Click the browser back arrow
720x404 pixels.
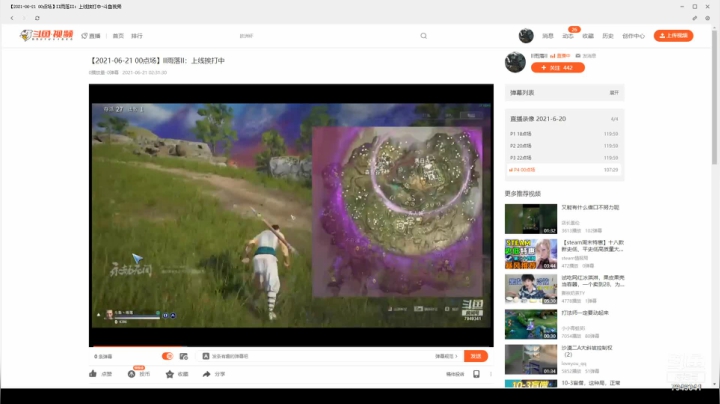(x=12, y=18)
